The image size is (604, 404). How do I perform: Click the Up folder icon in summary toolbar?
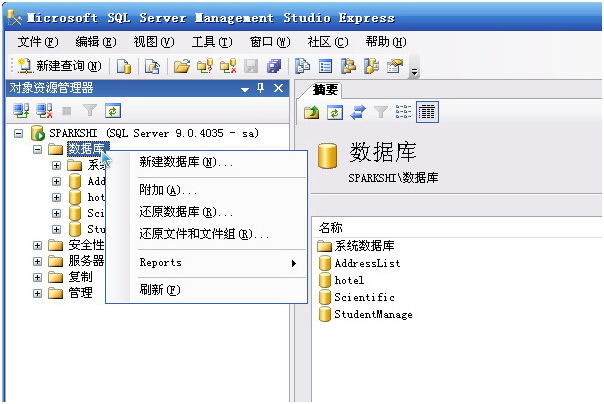click(x=313, y=112)
